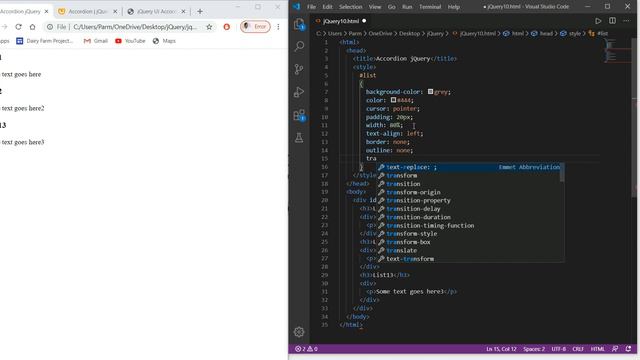640x360 pixels.
Task: Click the VS Code logo icon
Action: click(x=296, y=7)
